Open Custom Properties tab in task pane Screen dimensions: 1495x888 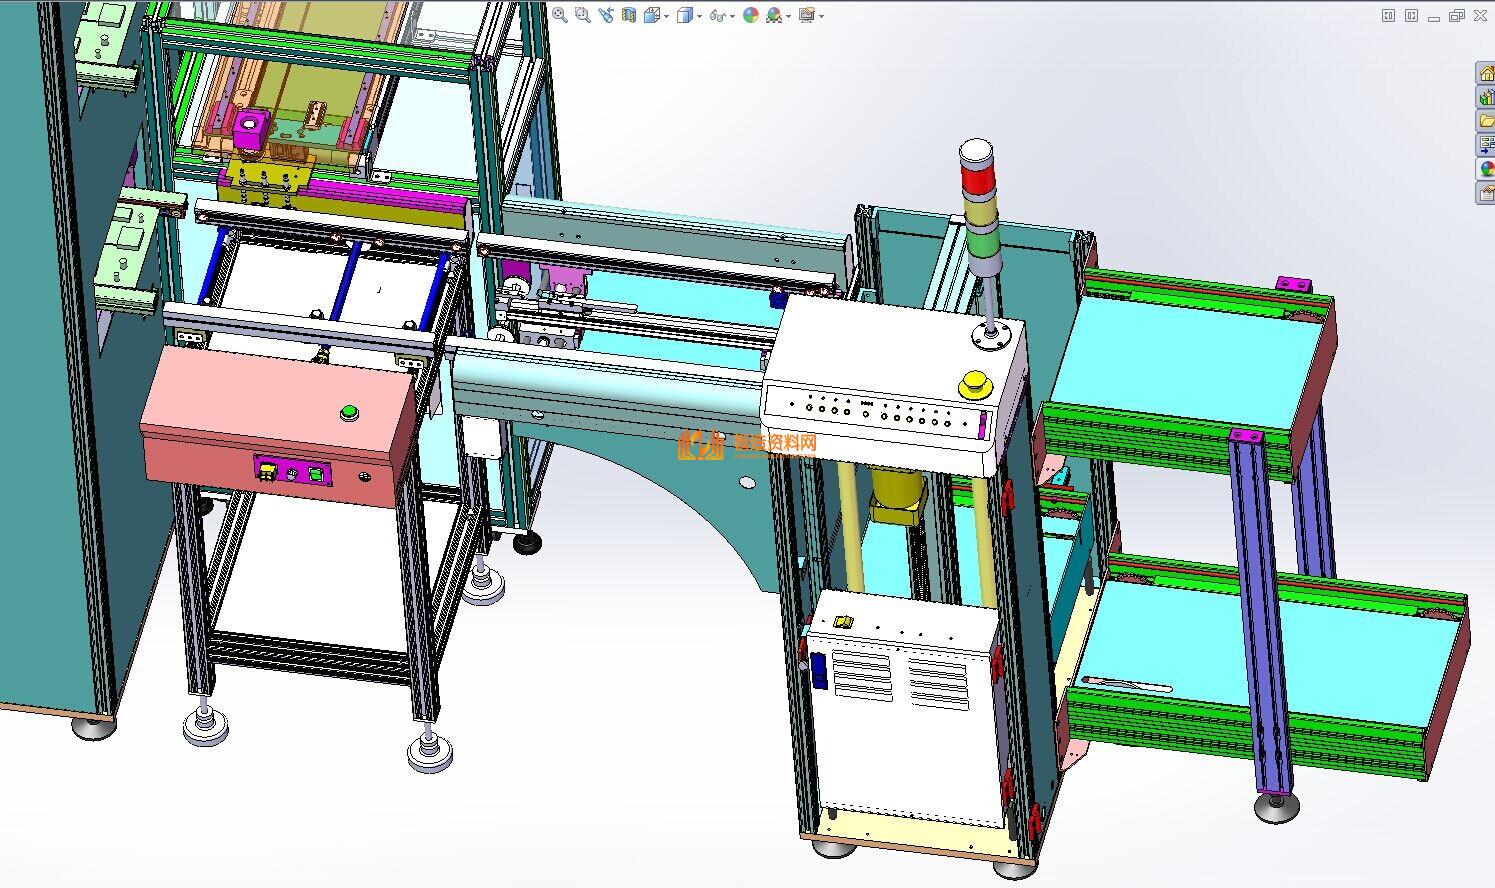(1487, 192)
